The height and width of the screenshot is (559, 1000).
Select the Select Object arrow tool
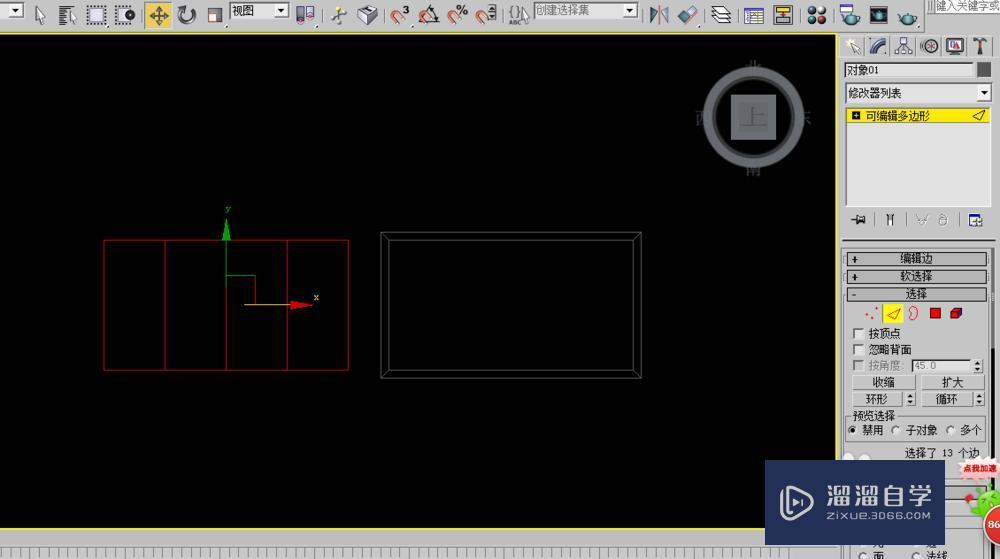pyautogui.click(x=40, y=15)
